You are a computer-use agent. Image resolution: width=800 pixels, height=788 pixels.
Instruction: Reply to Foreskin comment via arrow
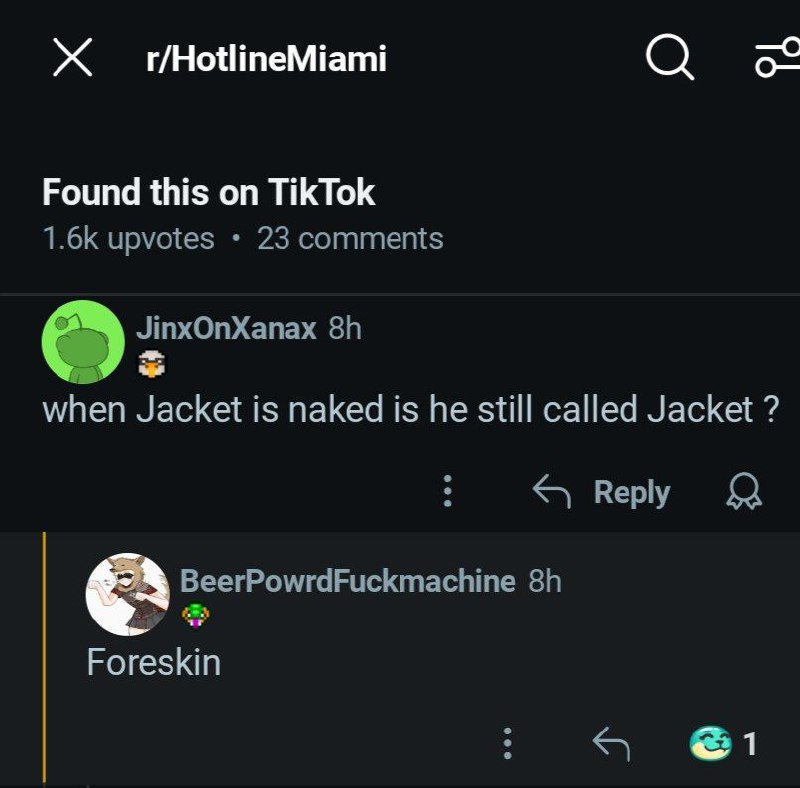point(611,744)
